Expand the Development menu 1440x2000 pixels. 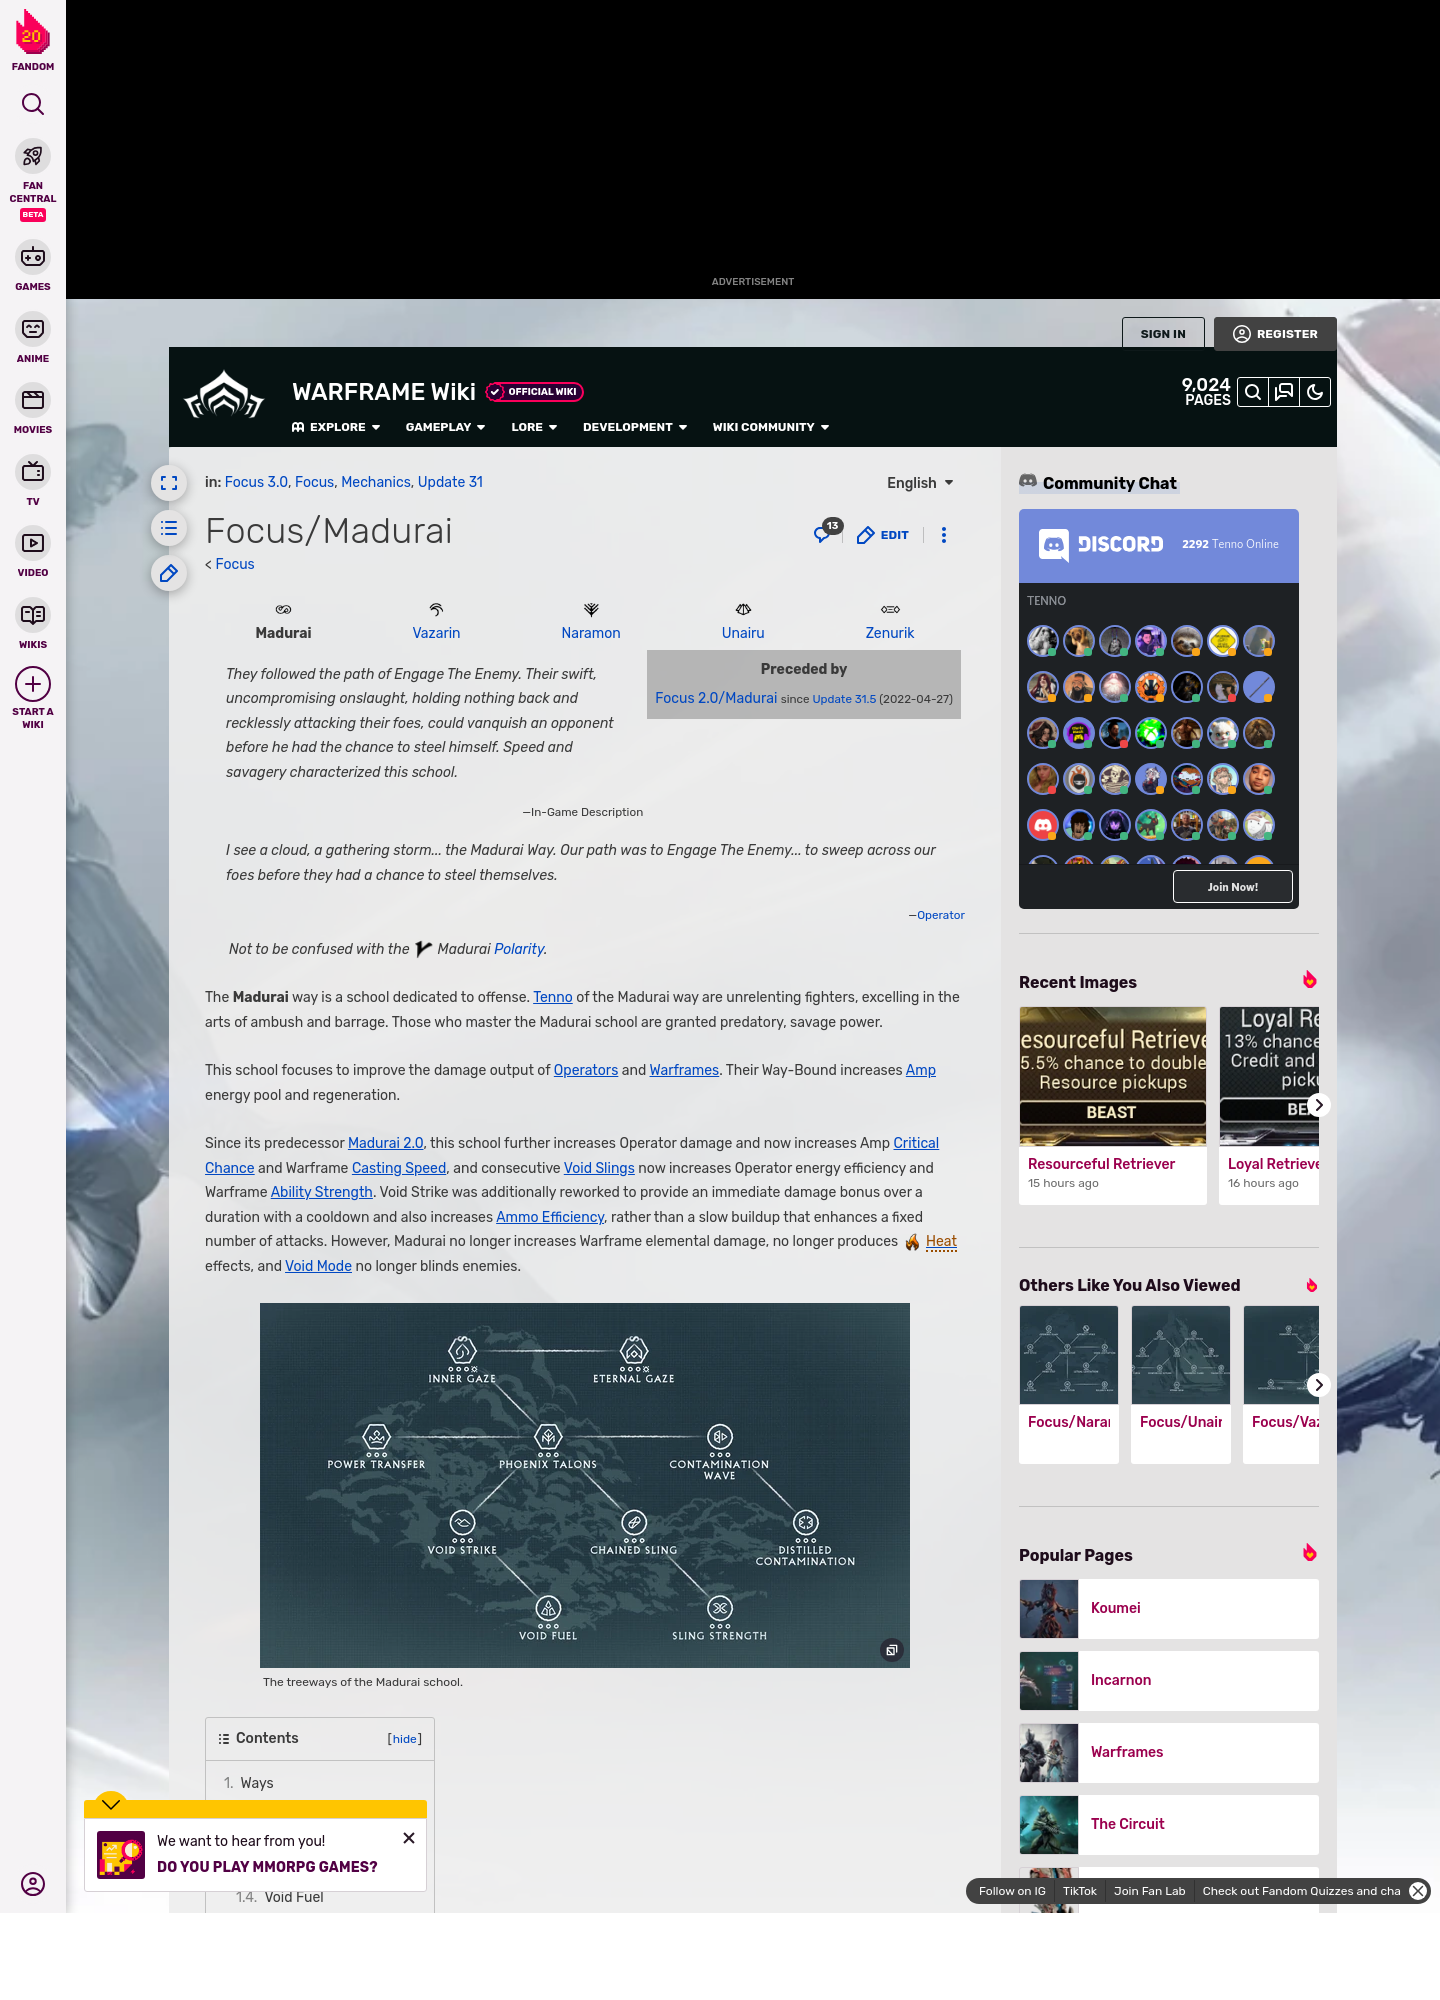click(635, 427)
